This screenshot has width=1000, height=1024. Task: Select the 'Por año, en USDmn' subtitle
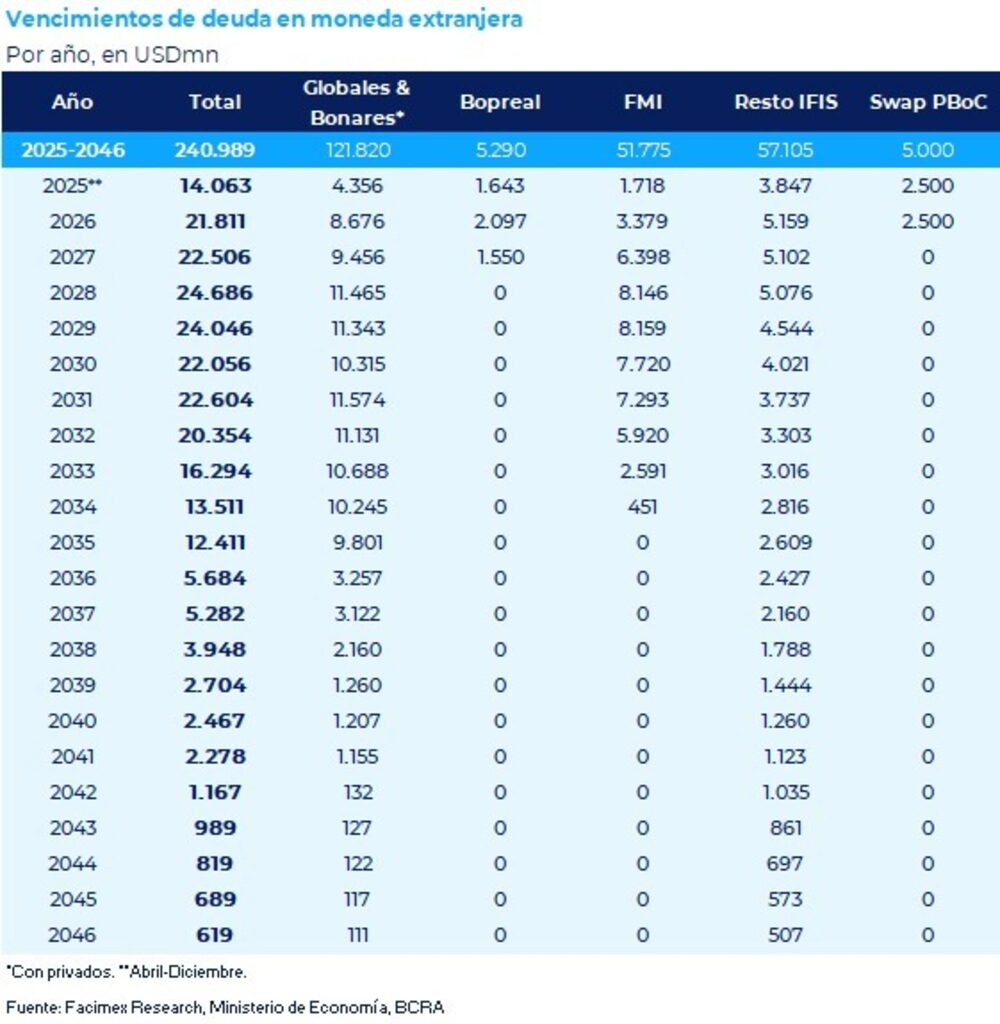(113, 55)
